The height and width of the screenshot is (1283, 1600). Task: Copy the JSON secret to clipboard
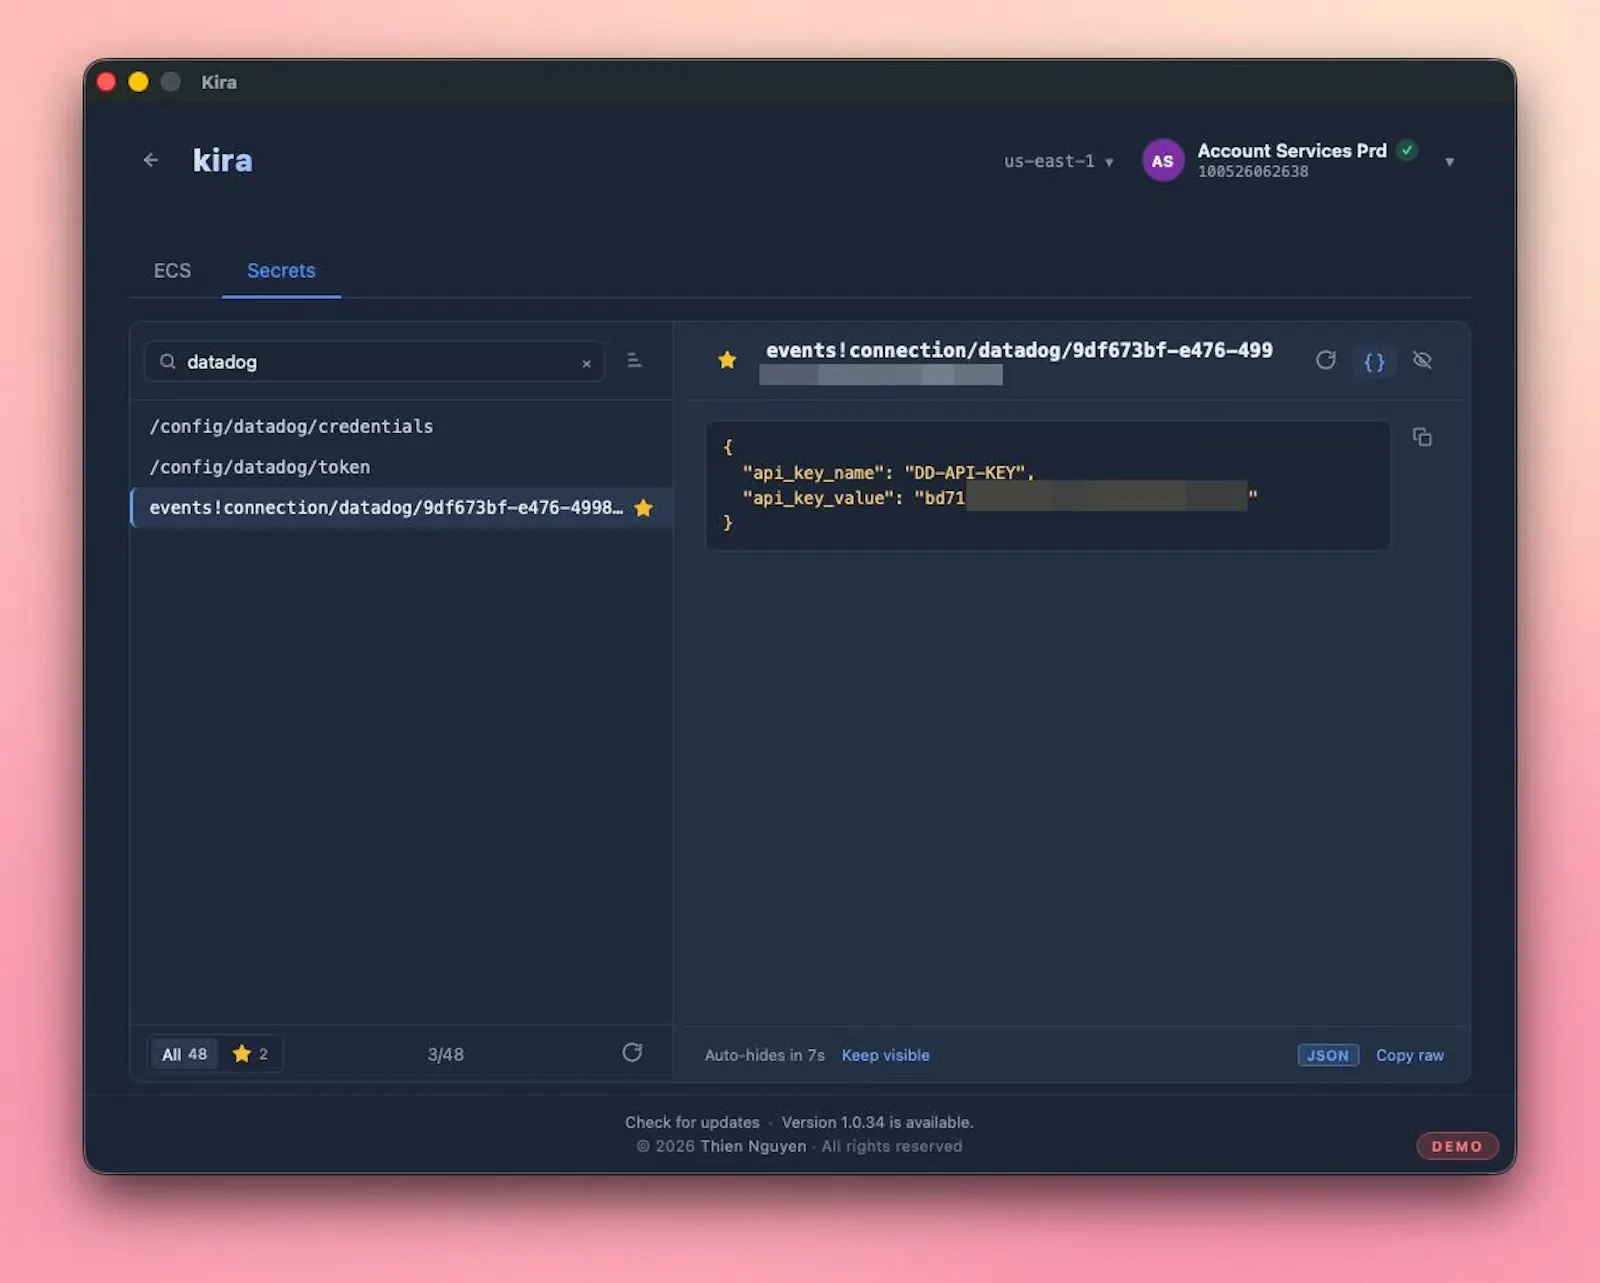tap(1422, 437)
